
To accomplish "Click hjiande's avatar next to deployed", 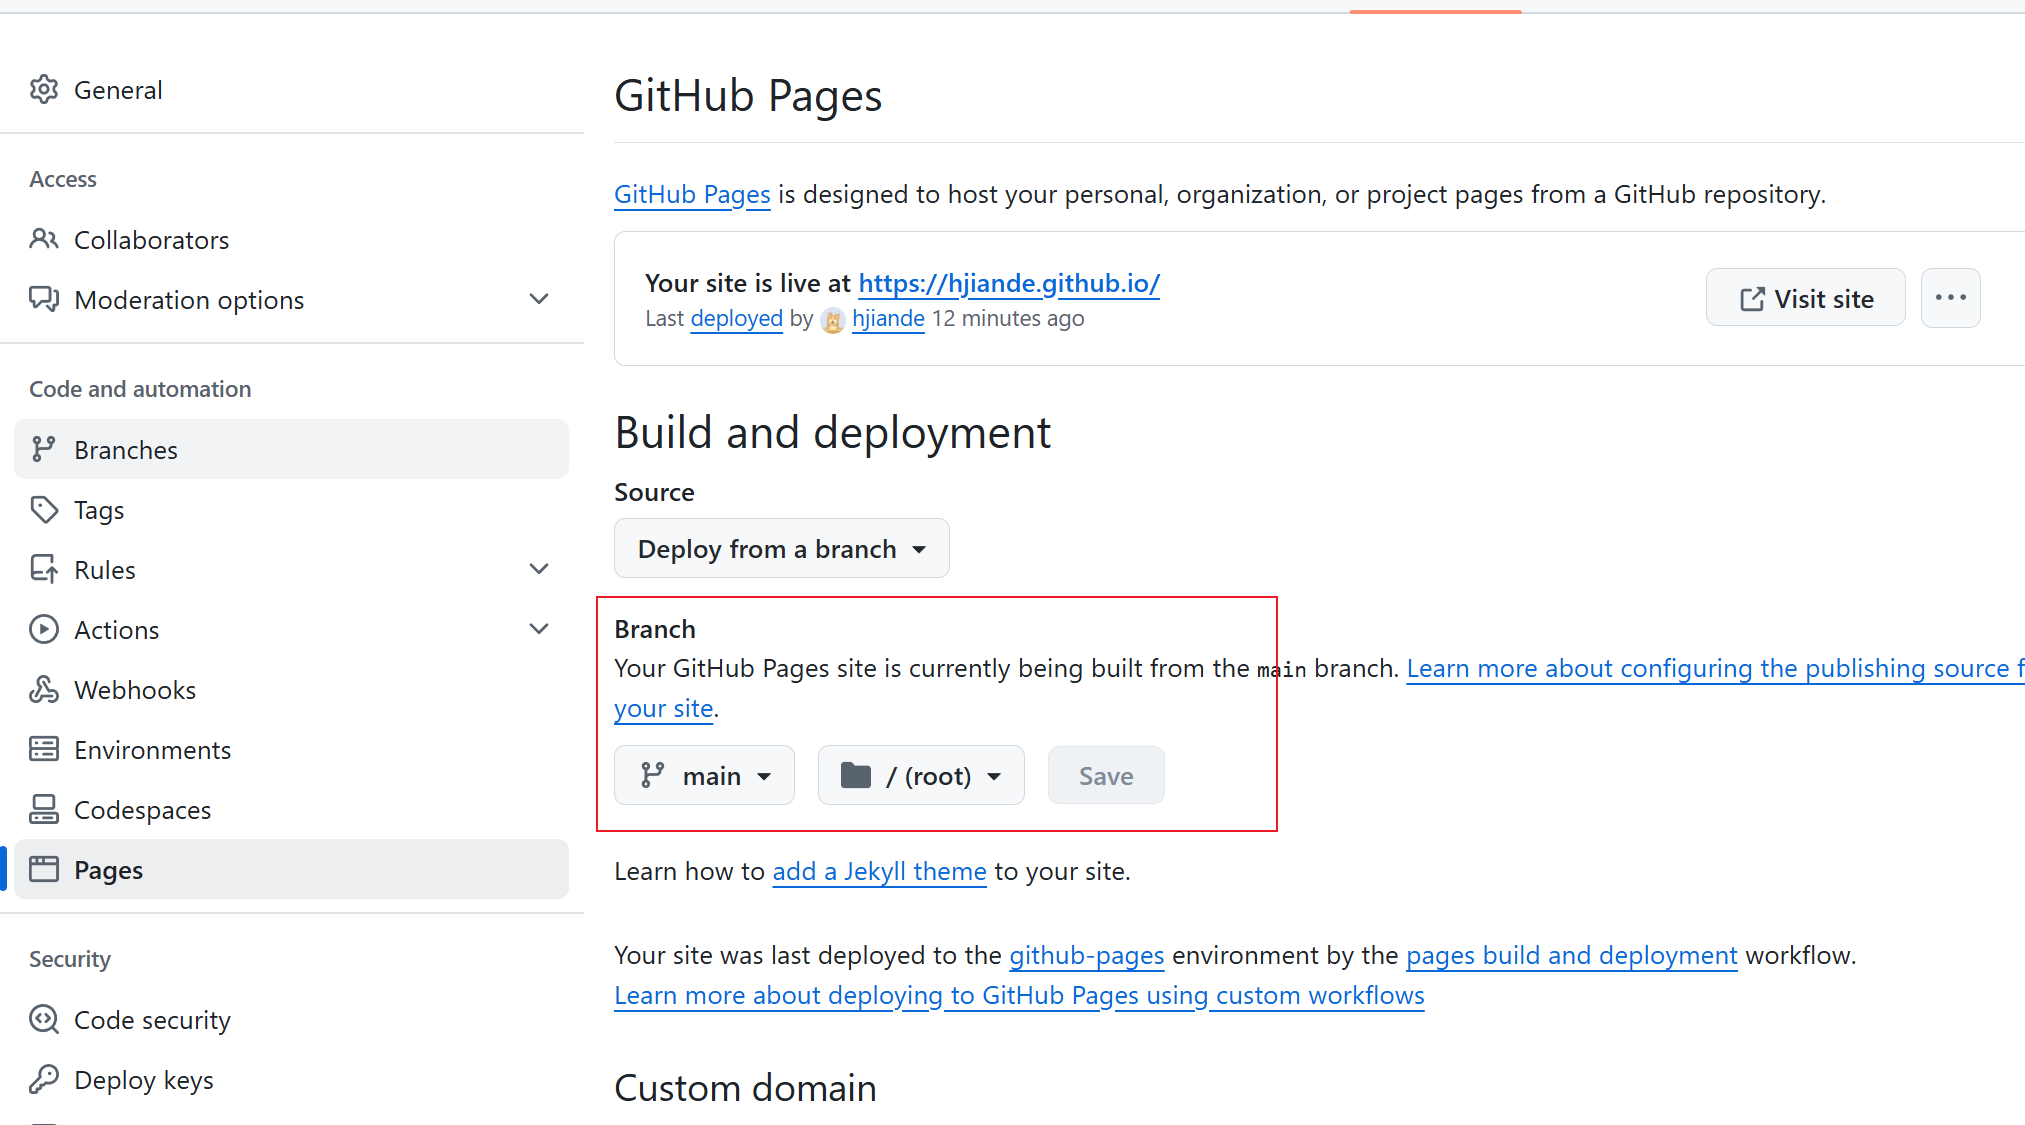I will pos(833,320).
